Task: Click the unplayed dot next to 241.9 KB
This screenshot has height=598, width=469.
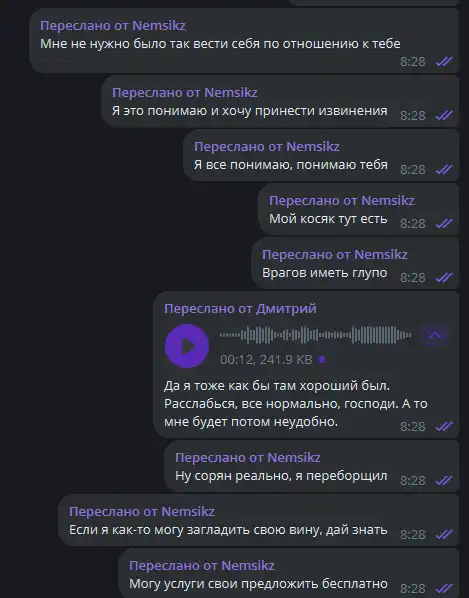Action: (322, 359)
